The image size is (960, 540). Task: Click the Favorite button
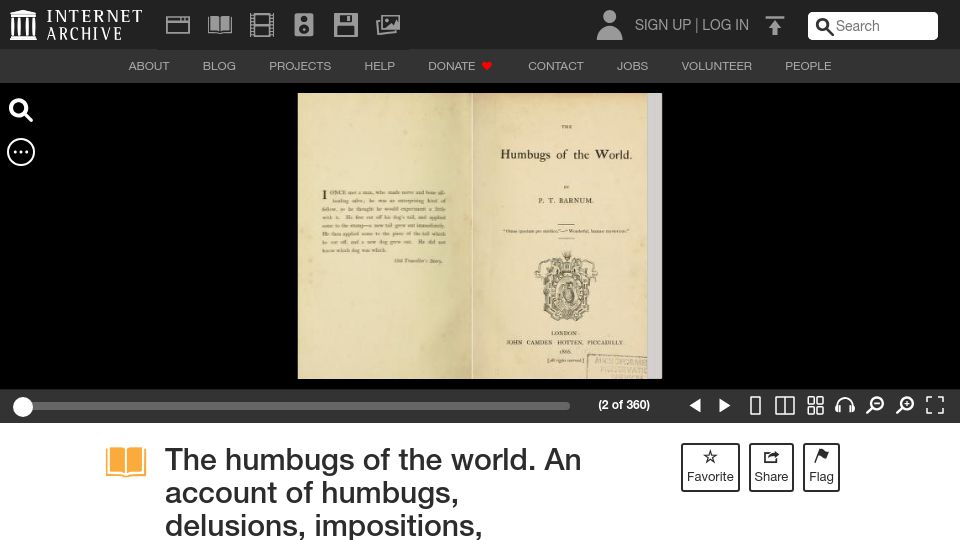tap(710, 467)
